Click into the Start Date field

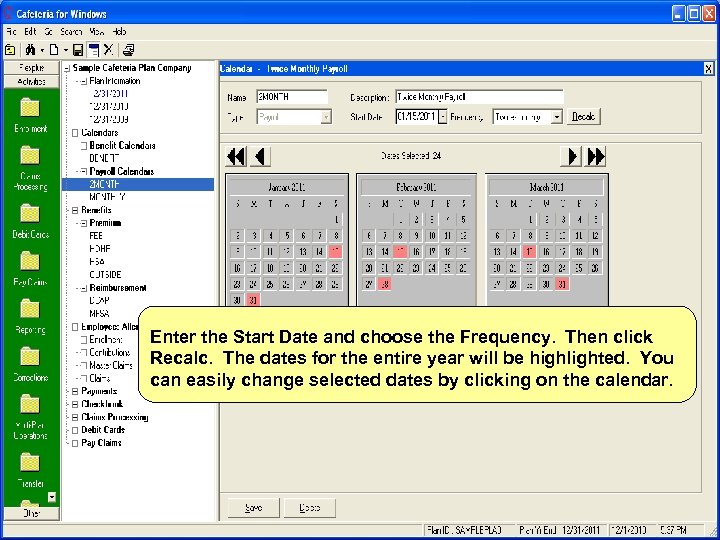coord(416,117)
